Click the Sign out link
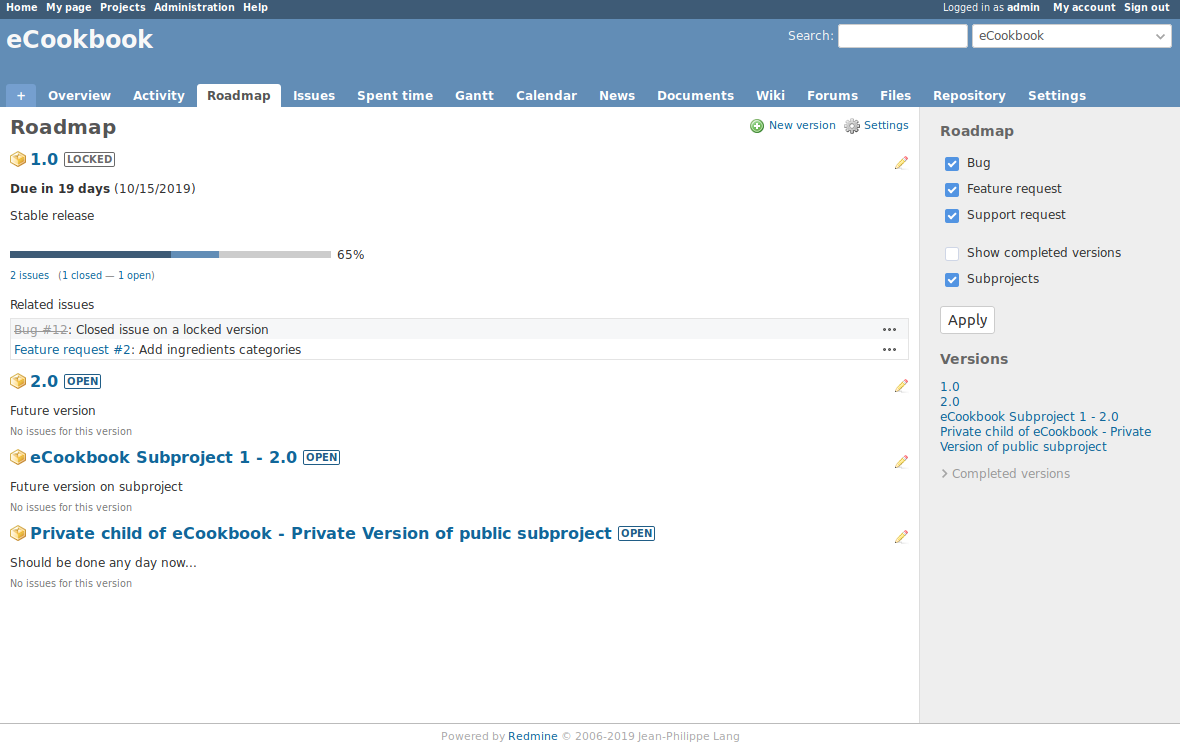The height and width of the screenshot is (747, 1180). tap(1147, 8)
